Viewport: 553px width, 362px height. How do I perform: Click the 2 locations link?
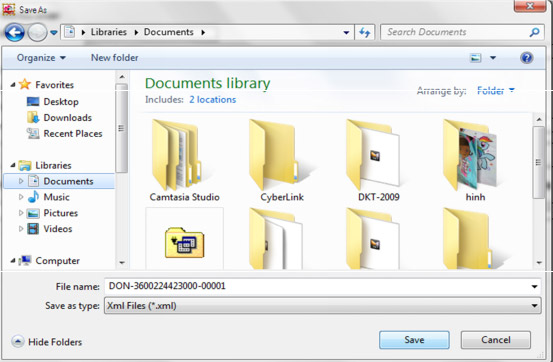[x=212, y=99]
